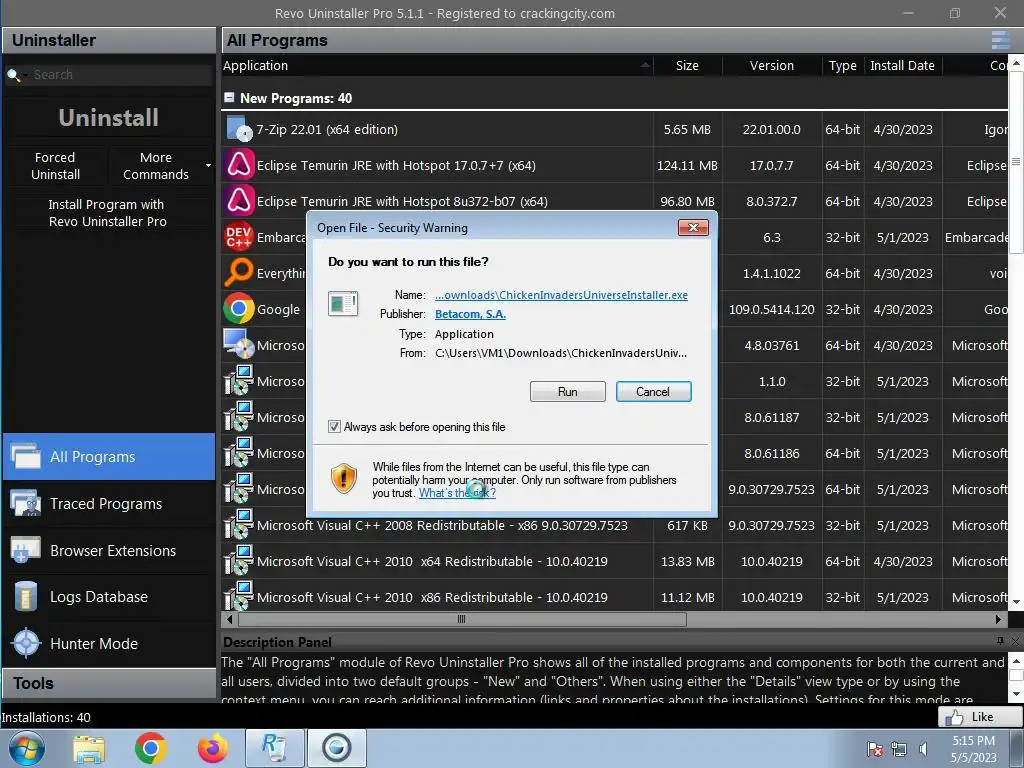Select the 7-Zip 22.01 (x64 edition) row
Screen dimensions: 1024x768
[614, 129]
